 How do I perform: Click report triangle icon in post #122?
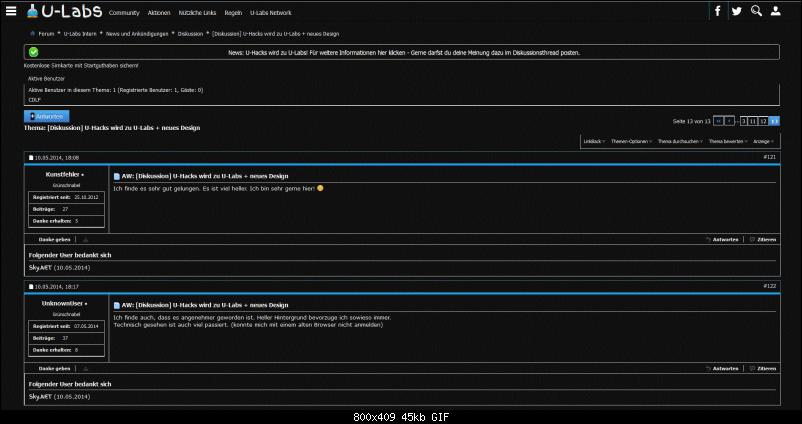85,368
